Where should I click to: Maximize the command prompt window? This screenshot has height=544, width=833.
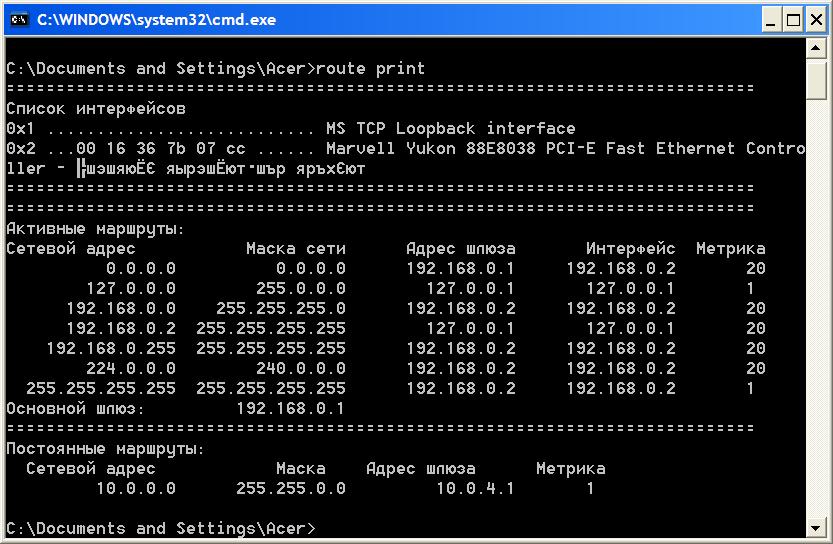[794, 20]
